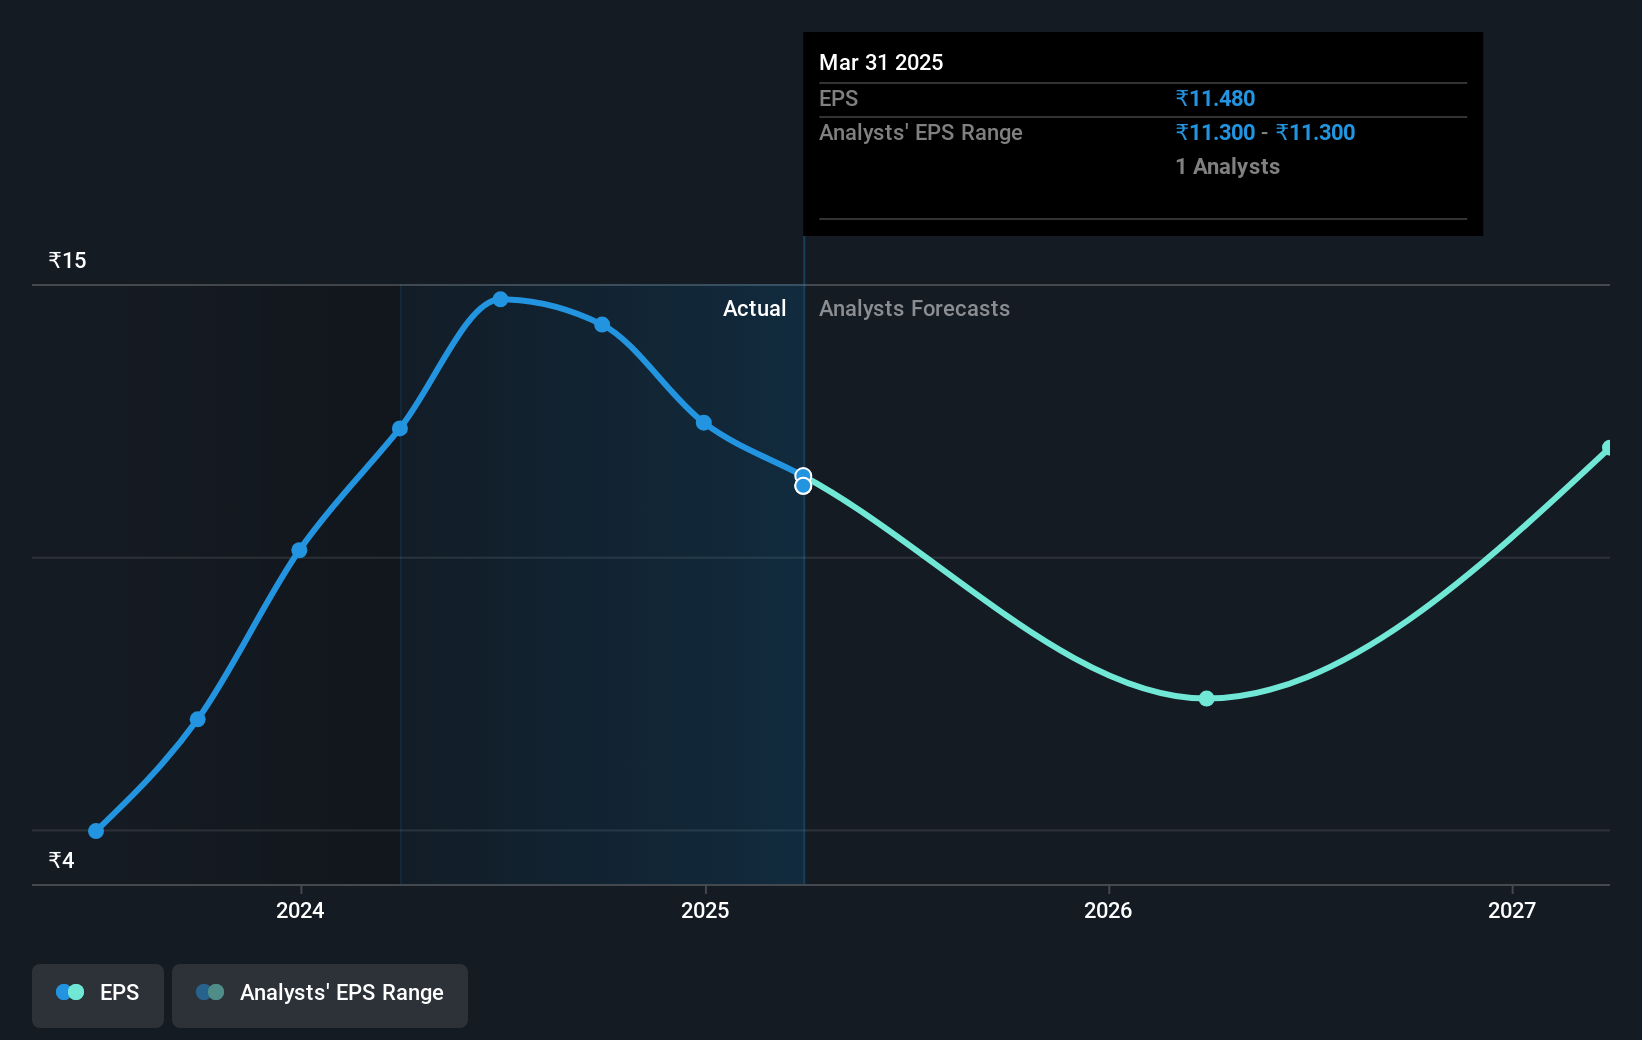Click the ₹11.480 EPS value in tooltip
Viewport: 1642px width, 1040px height.
pos(1215,98)
